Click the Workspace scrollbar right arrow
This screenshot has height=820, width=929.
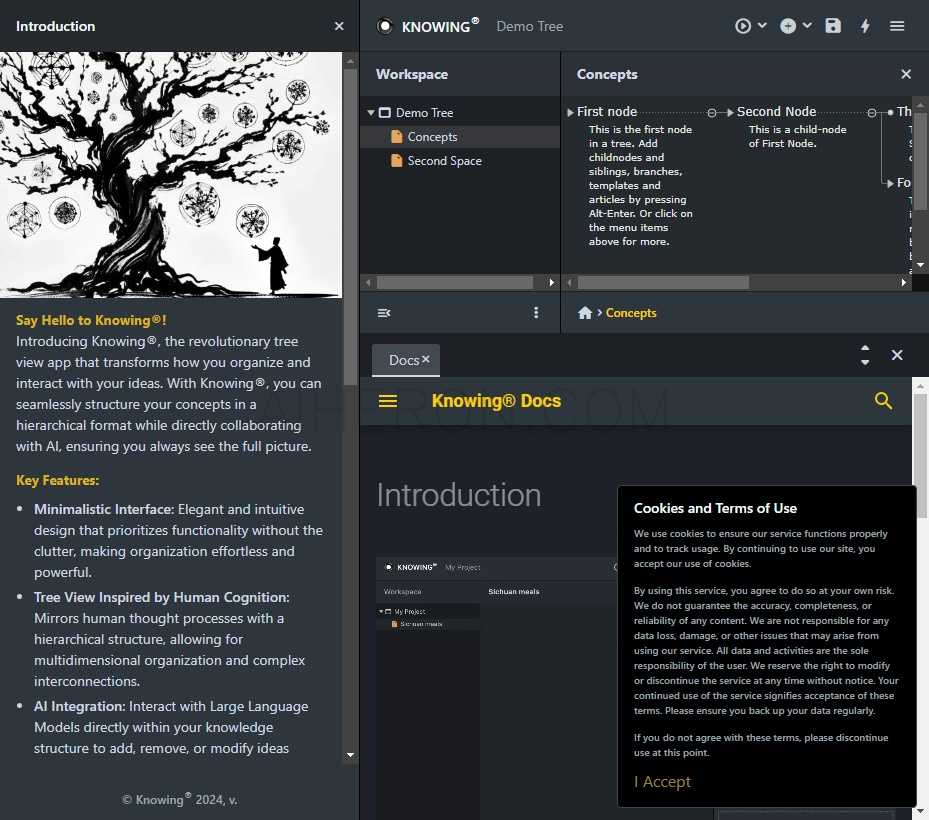tap(552, 283)
